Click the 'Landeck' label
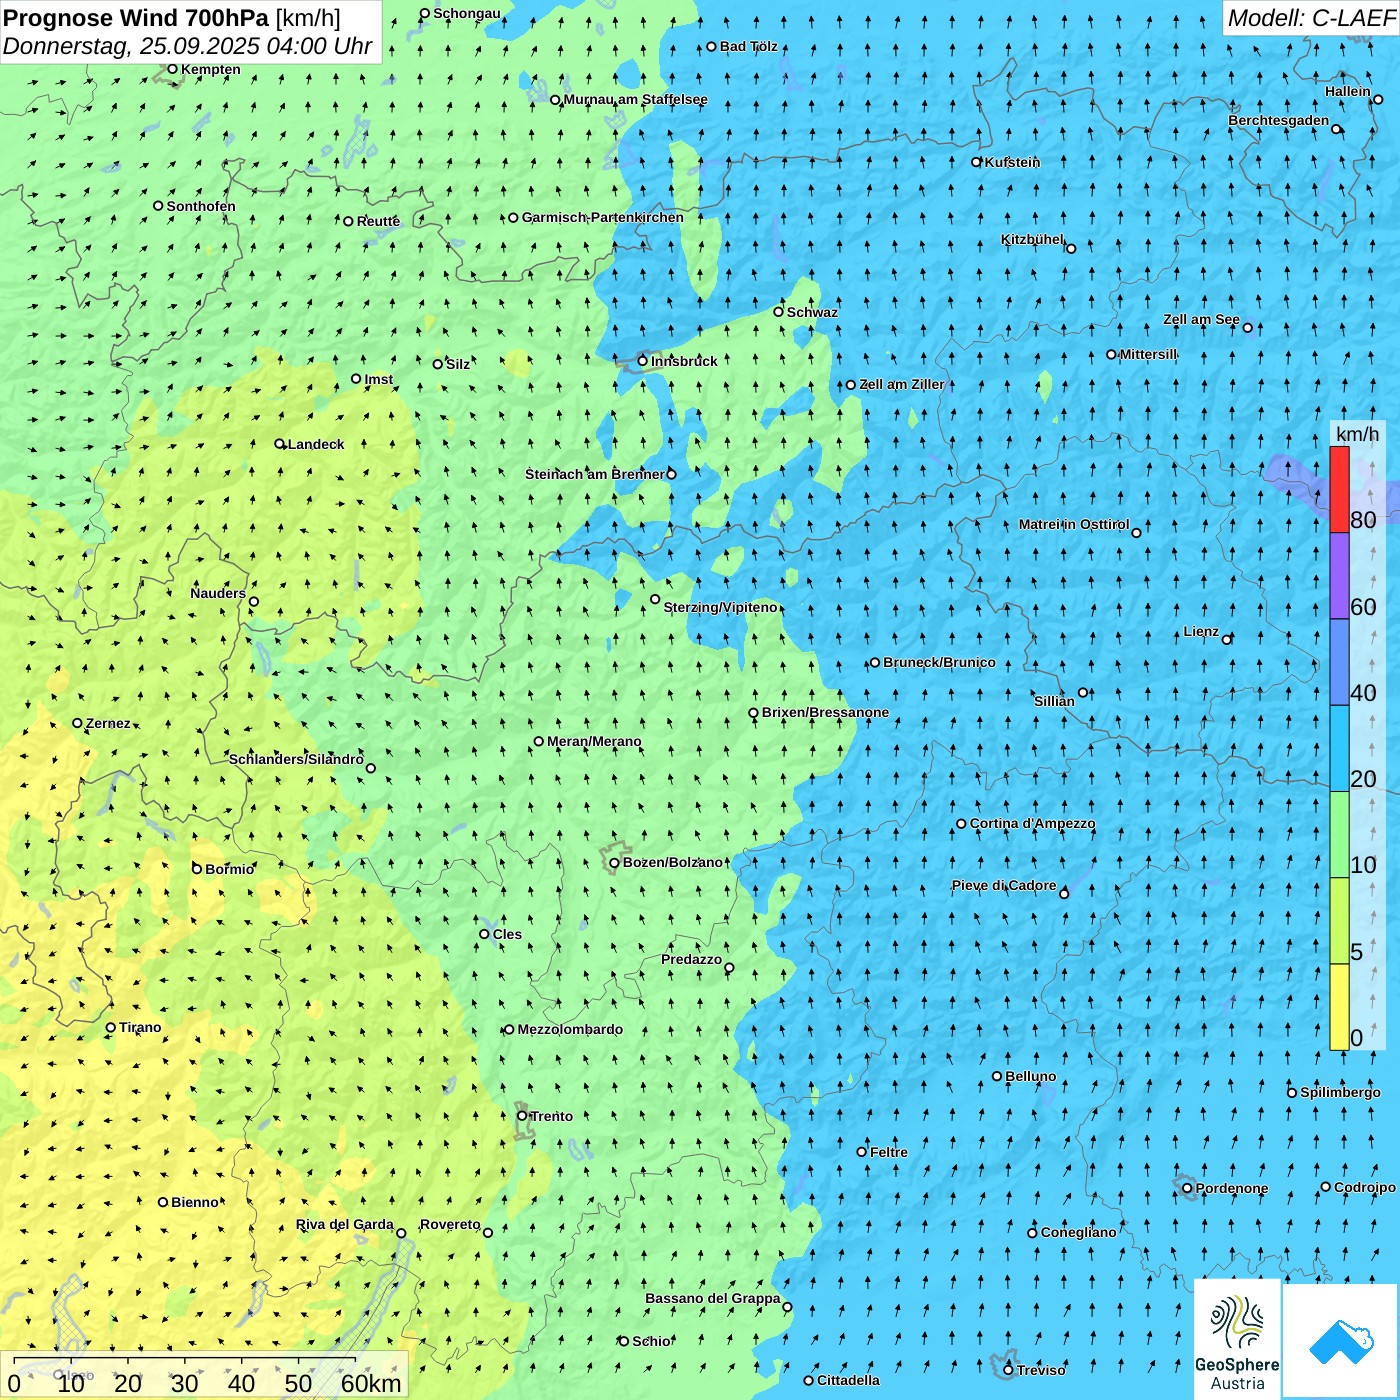Screen dimensions: 1400x1400 pyautogui.click(x=316, y=445)
